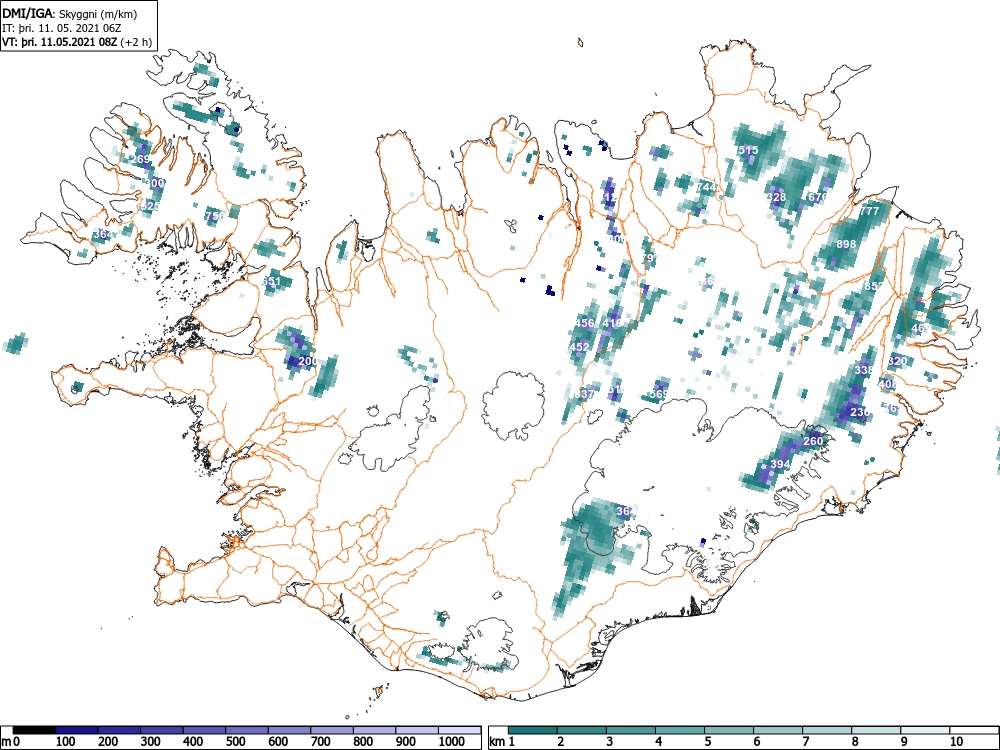This screenshot has width=1000, height=750.
Task: Click the '8' label on the km scale
Action: point(855,742)
